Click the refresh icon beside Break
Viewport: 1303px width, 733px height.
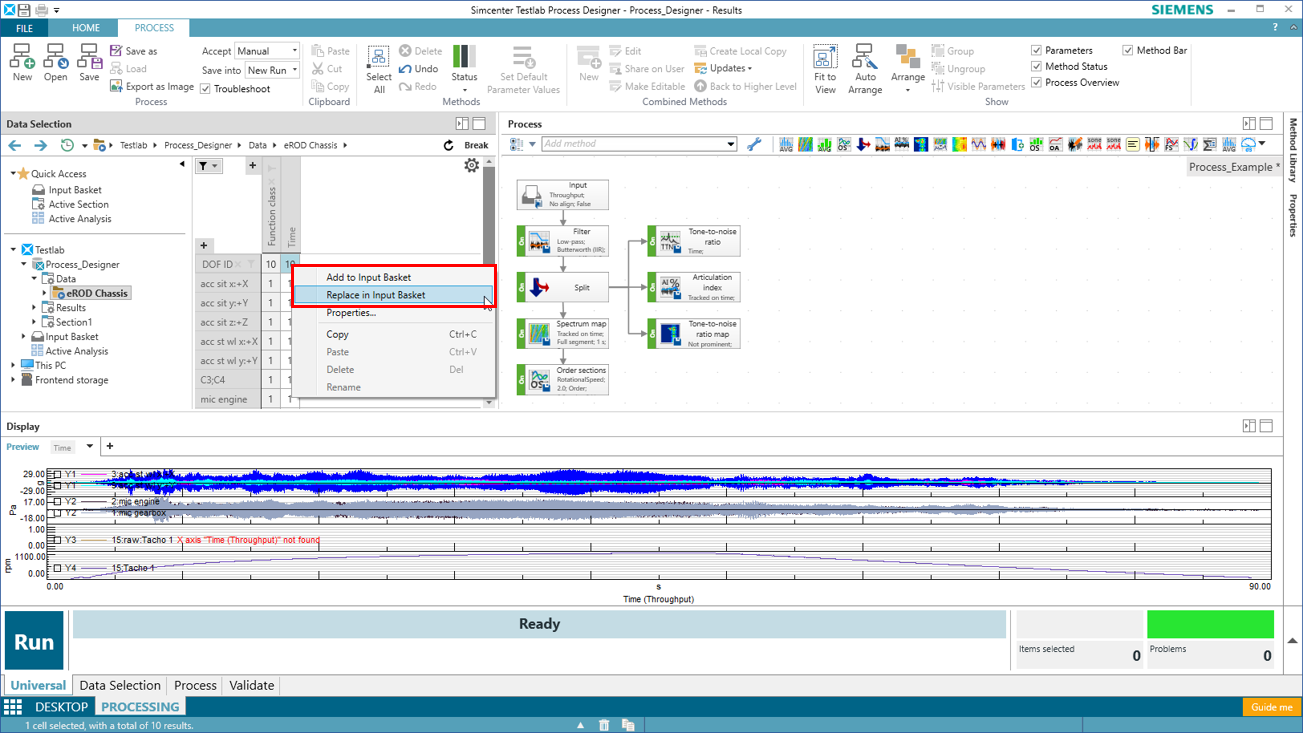tap(449, 145)
